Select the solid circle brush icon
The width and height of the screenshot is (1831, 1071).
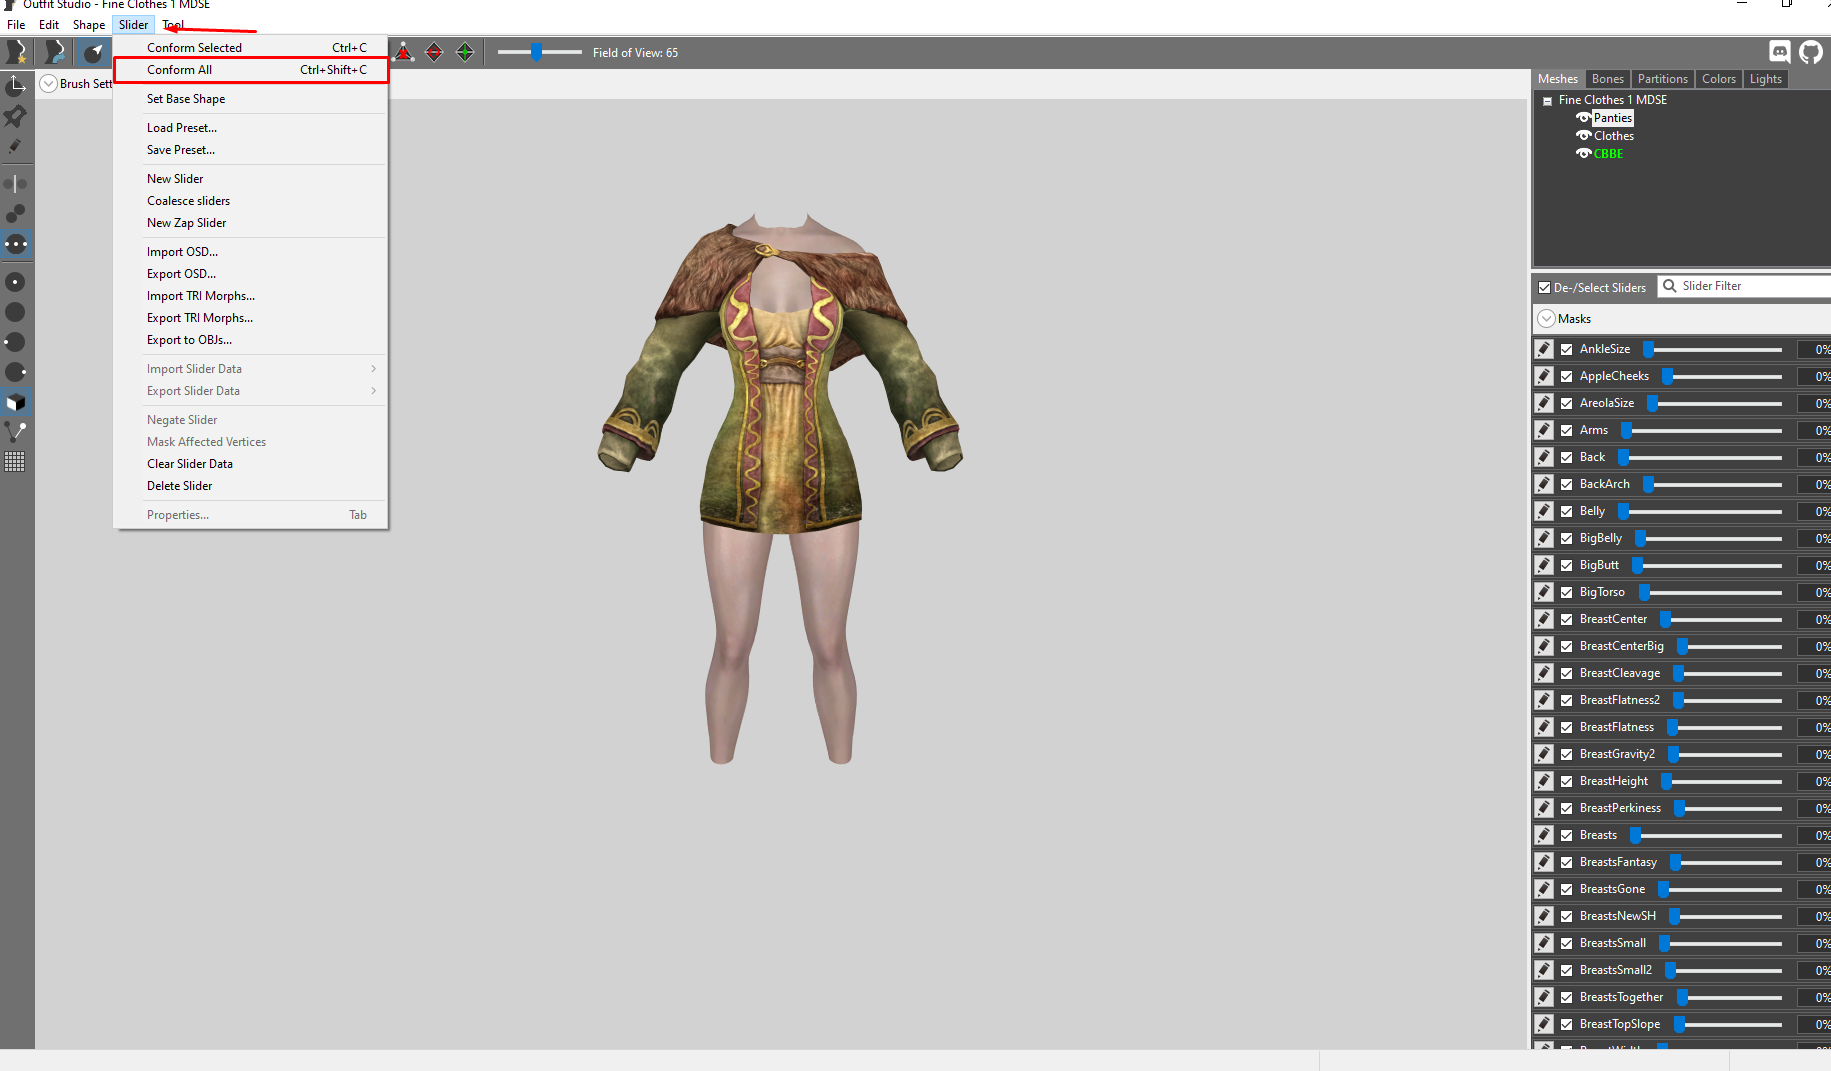pyautogui.click(x=16, y=312)
